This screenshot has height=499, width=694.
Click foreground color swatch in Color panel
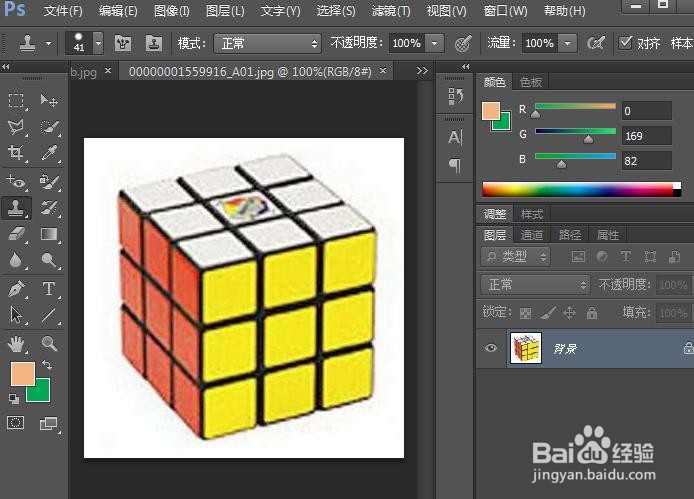point(491,111)
